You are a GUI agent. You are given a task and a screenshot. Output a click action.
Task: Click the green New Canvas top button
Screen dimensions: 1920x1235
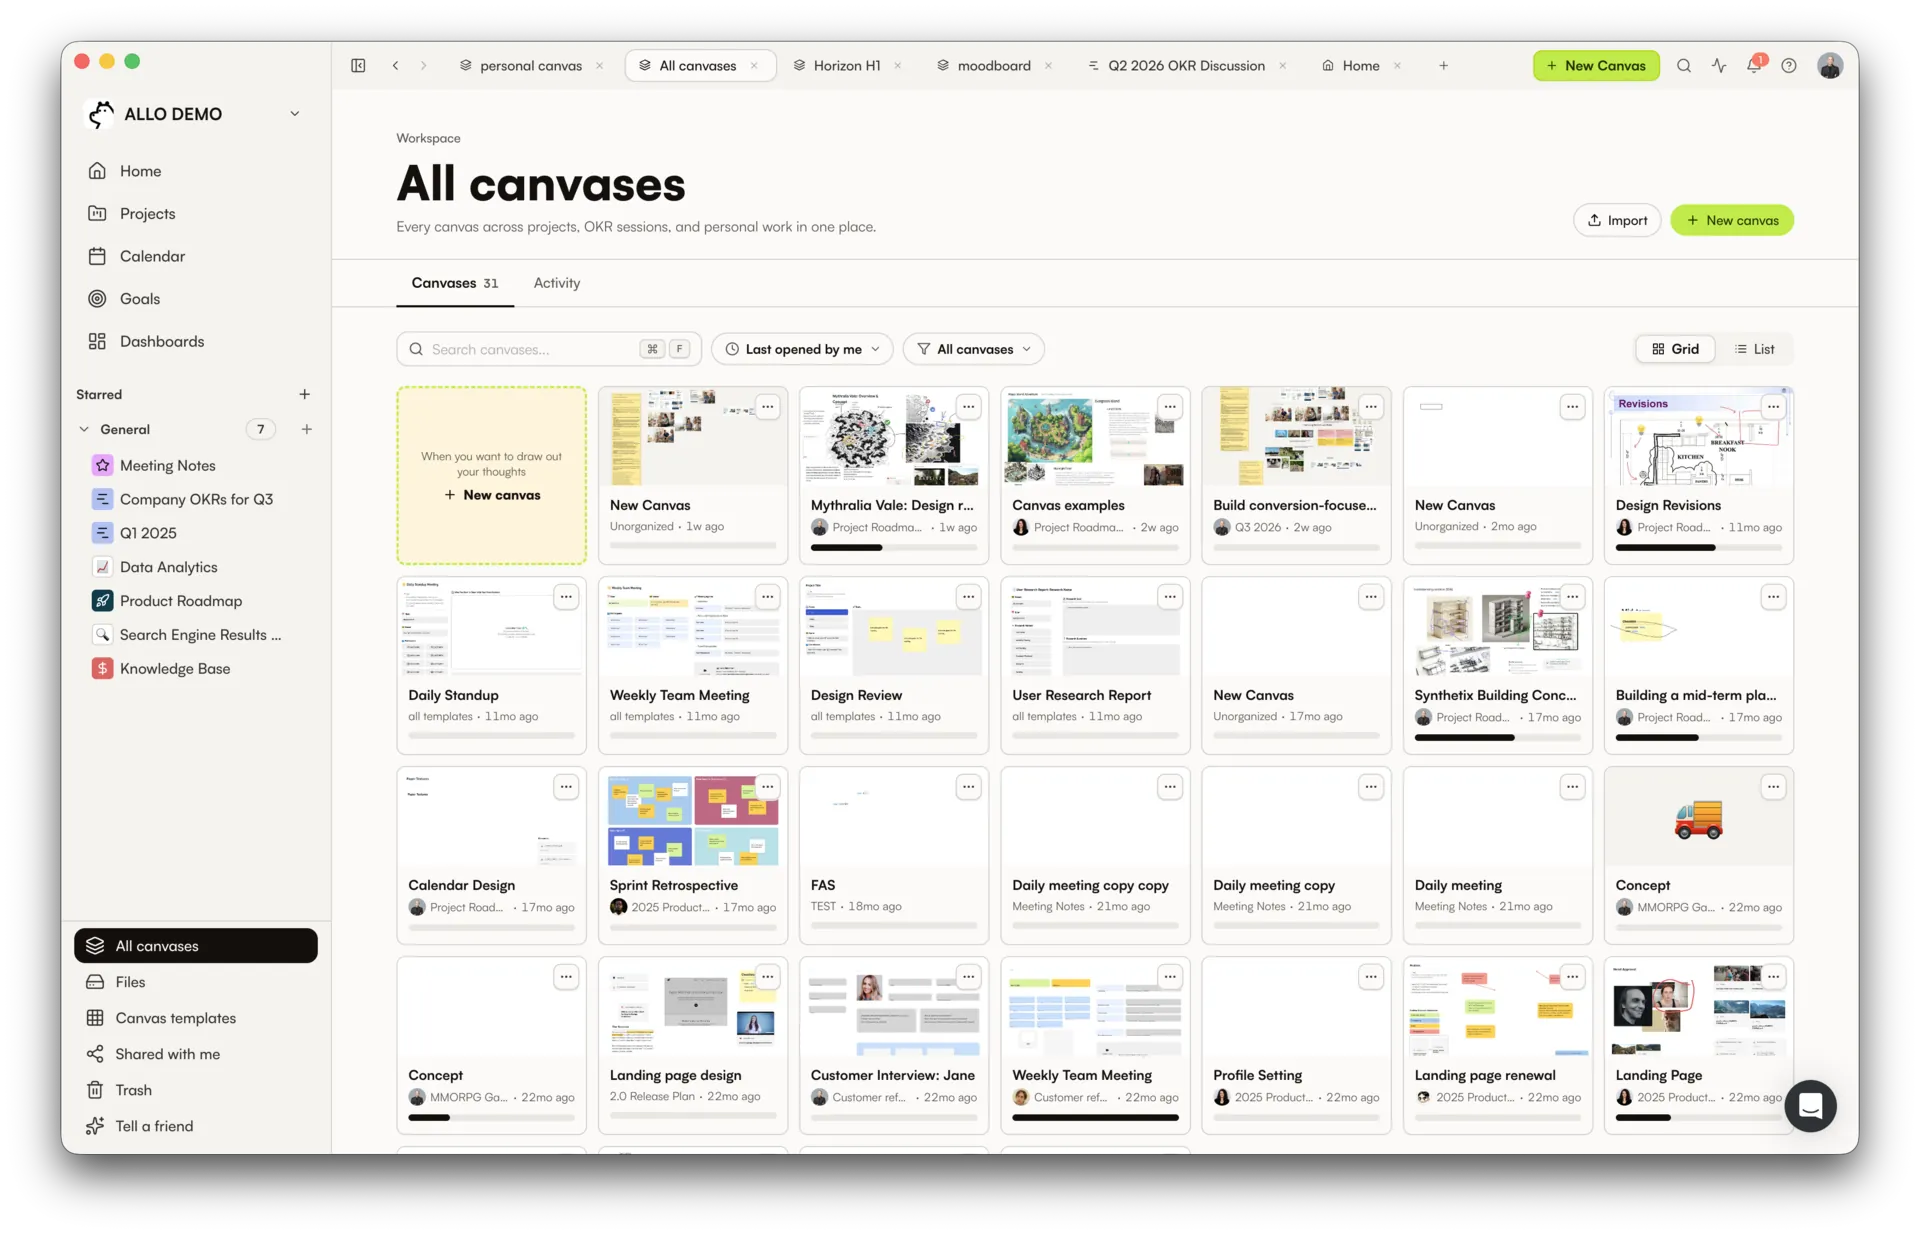pos(1596,66)
